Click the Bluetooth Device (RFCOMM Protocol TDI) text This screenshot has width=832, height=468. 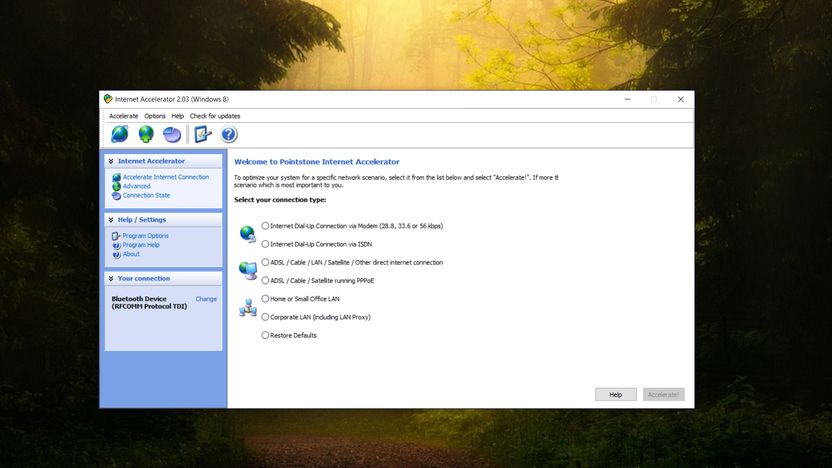[x=149, y=302]
